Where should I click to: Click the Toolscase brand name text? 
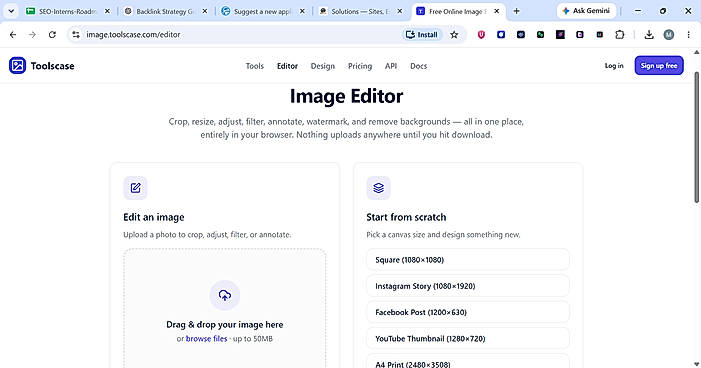pos(52,66)
